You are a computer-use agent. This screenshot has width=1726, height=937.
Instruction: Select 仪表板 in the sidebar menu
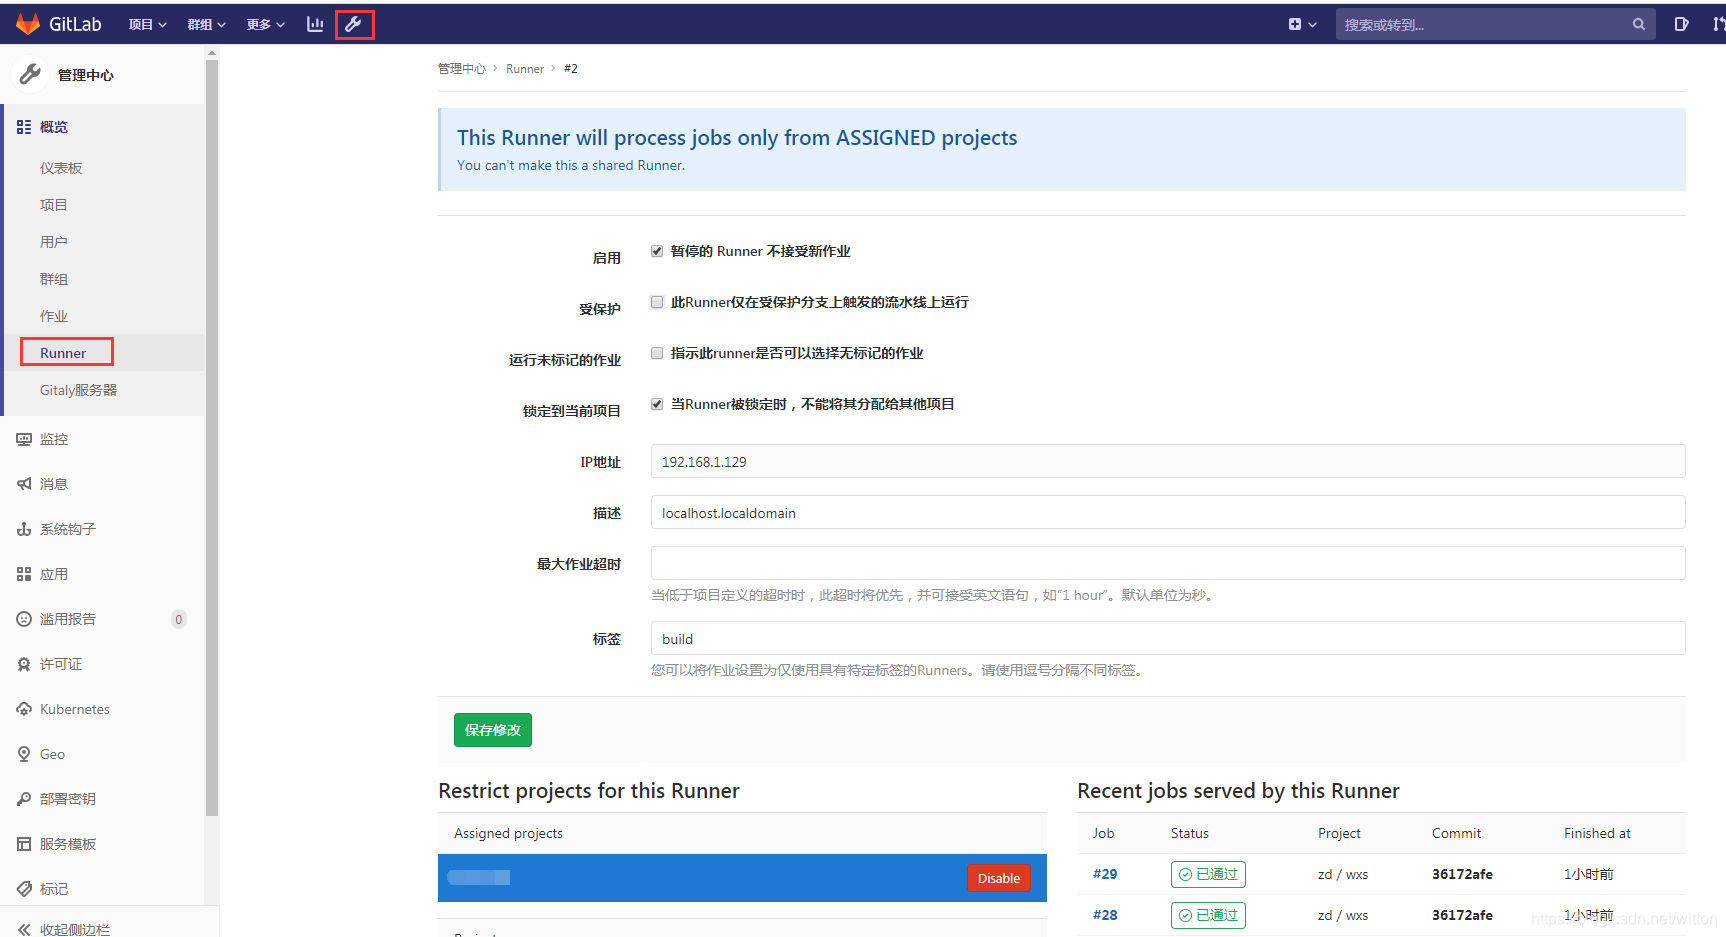(61, 168)
